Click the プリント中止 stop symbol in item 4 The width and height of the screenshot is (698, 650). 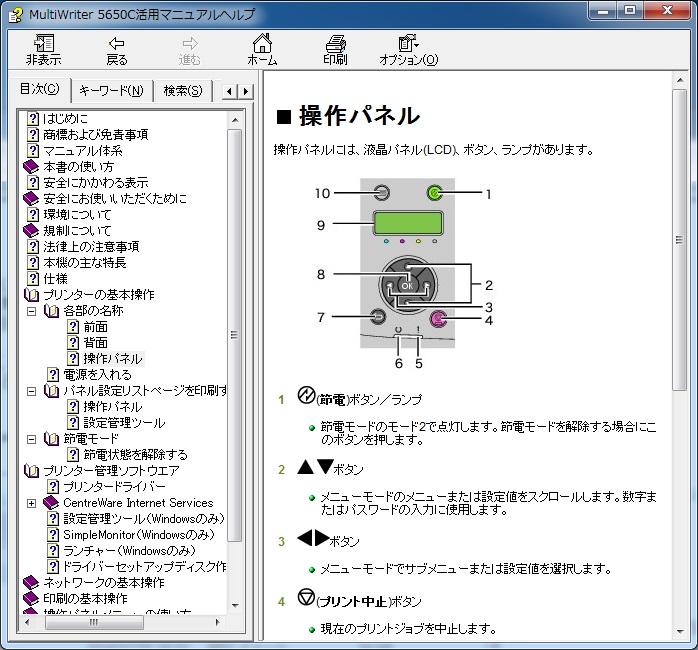tap(306, 597)
